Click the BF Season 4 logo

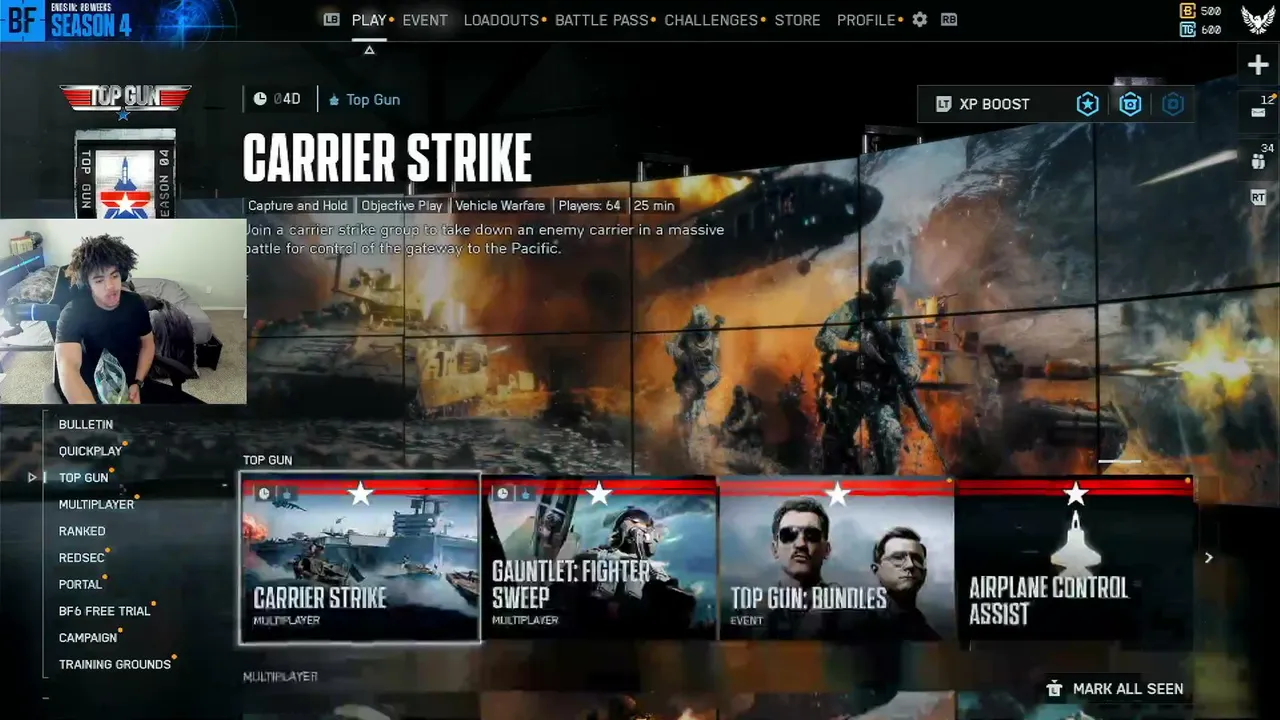(68, 20)
